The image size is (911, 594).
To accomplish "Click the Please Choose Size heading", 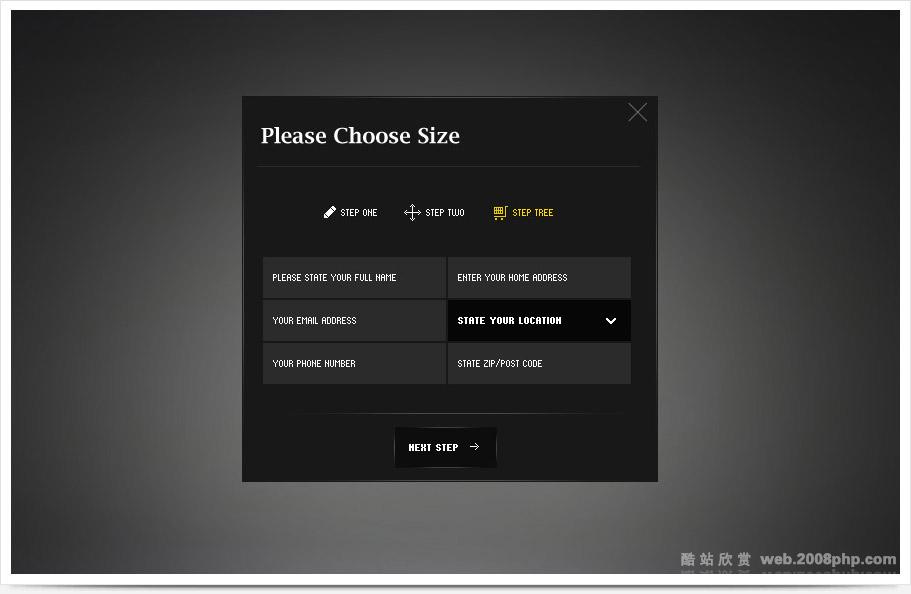I will (360, 136).
